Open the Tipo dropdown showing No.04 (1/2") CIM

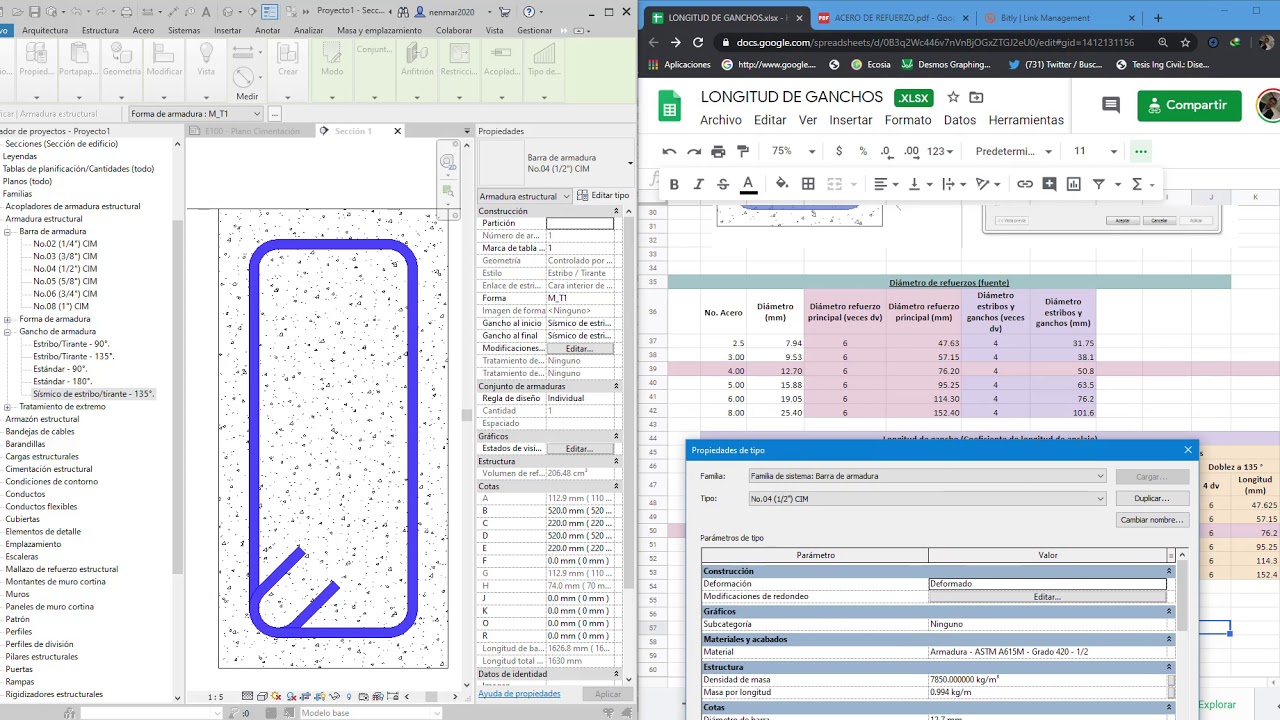point(927,498)
